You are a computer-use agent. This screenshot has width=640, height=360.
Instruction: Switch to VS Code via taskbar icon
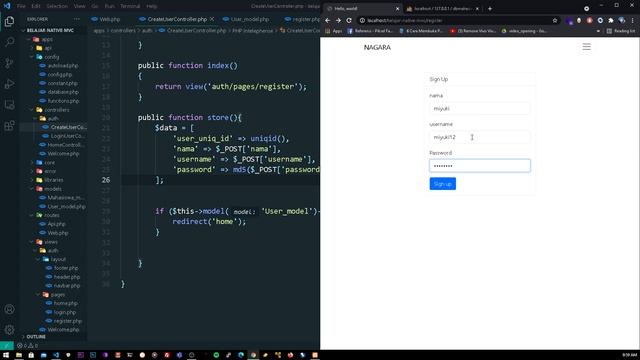coord(56,355)
